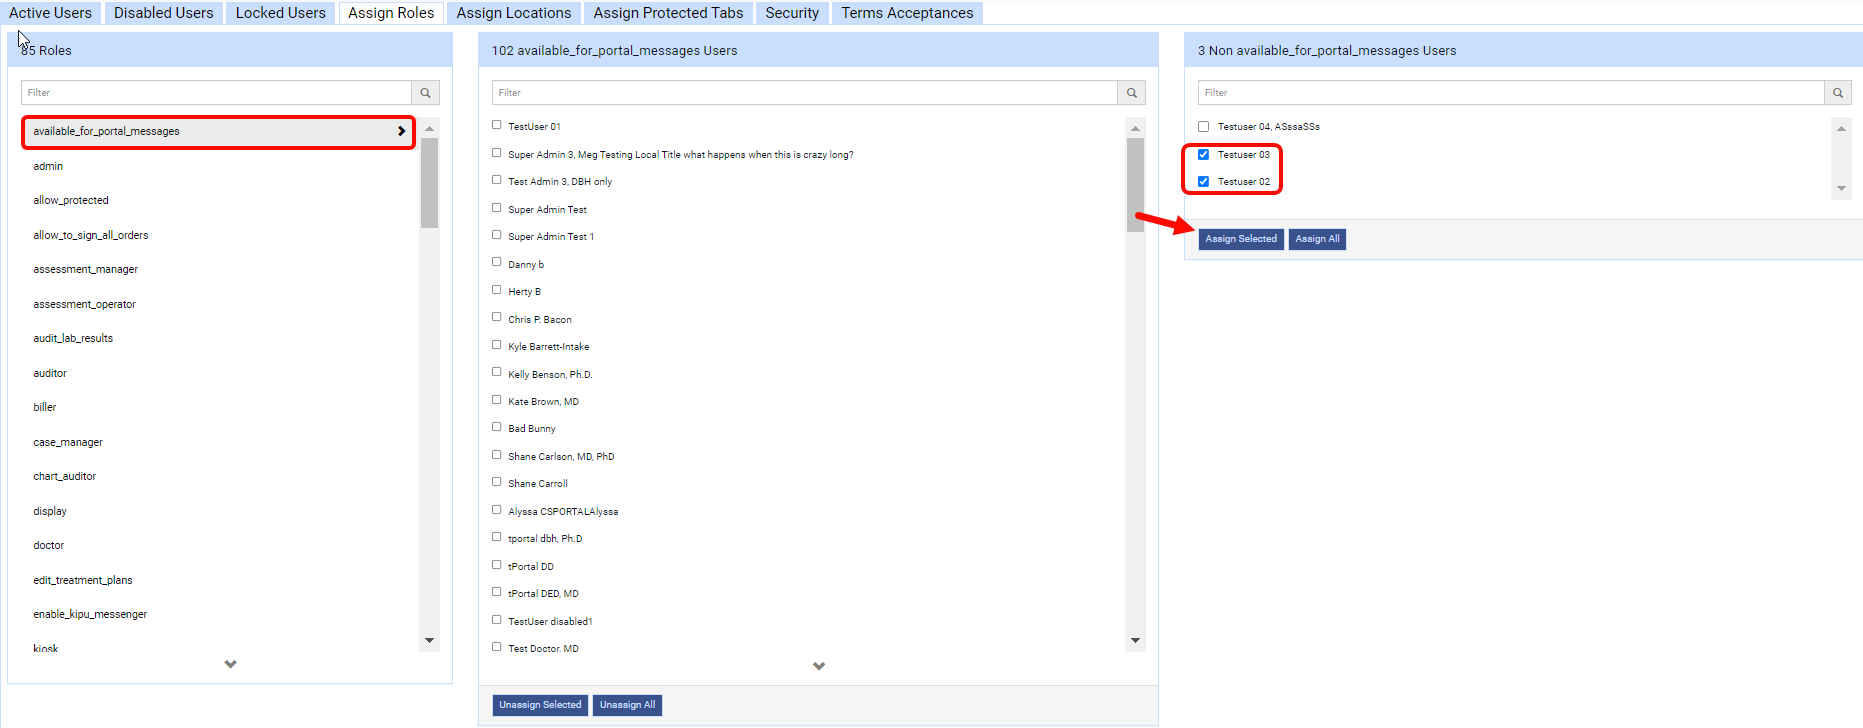Screen dimensions: 1863x728
Task: Click the Roles list scrollbar thumb
Action: pyautogui.click(x=429, y=183)
